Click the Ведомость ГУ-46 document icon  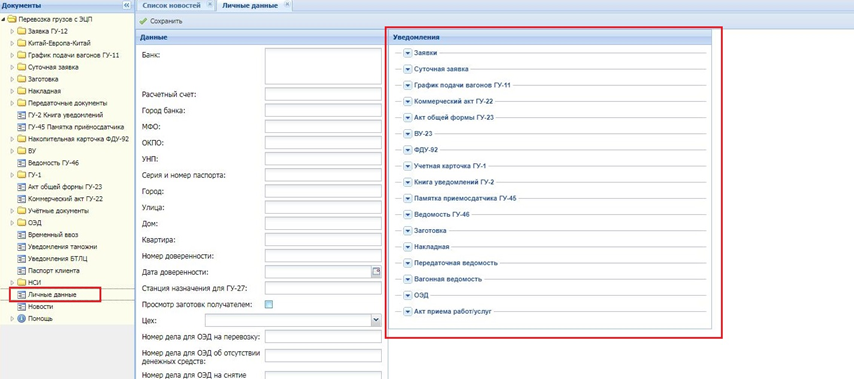click(22, 163)
